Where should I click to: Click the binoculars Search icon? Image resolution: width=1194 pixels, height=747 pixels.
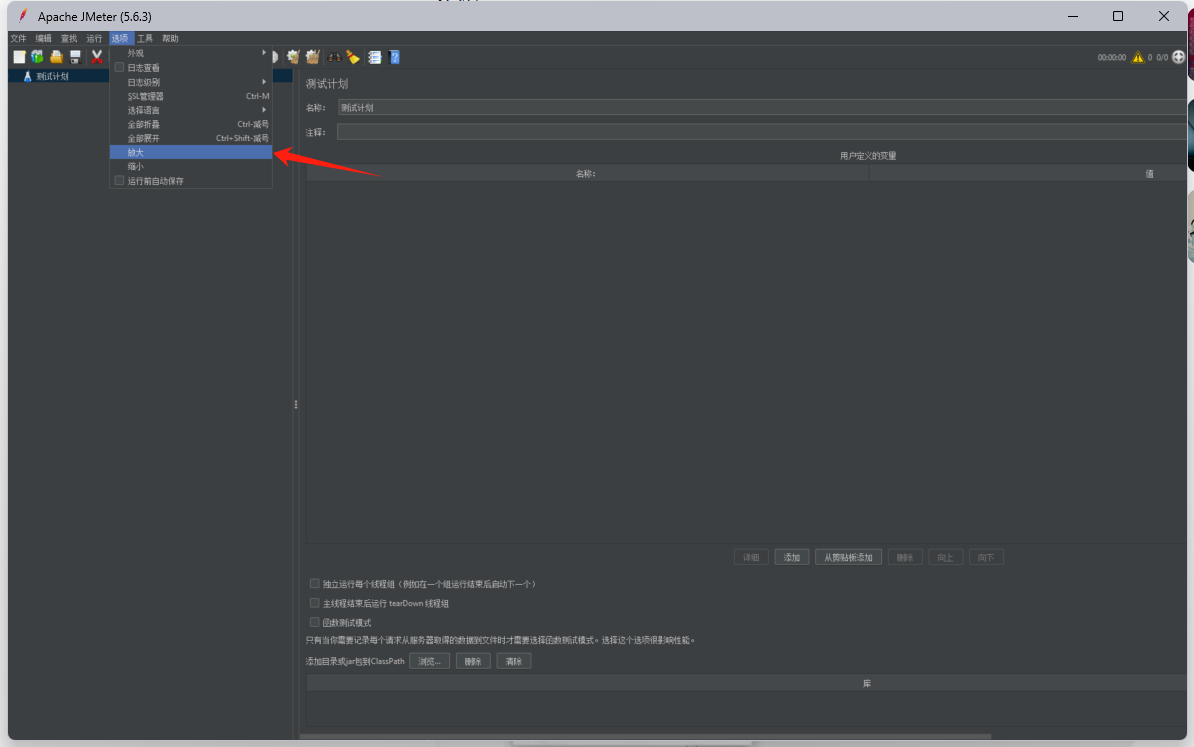point(334,57)
